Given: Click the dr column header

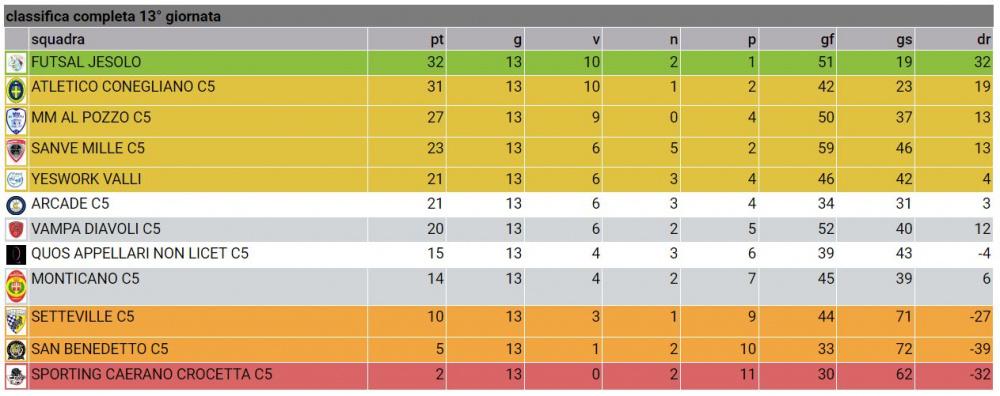Looking at the screenshot, I should point(984,40).
